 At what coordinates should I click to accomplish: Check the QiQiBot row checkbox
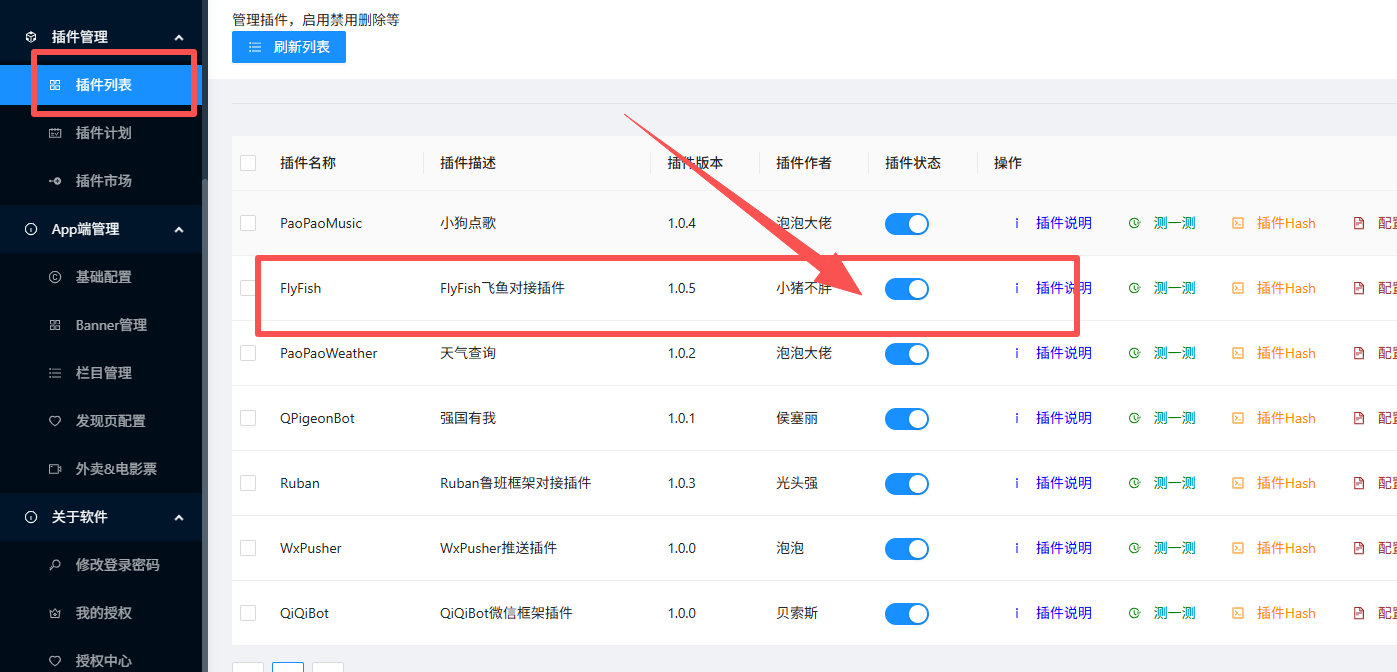(x=248, y=613)
